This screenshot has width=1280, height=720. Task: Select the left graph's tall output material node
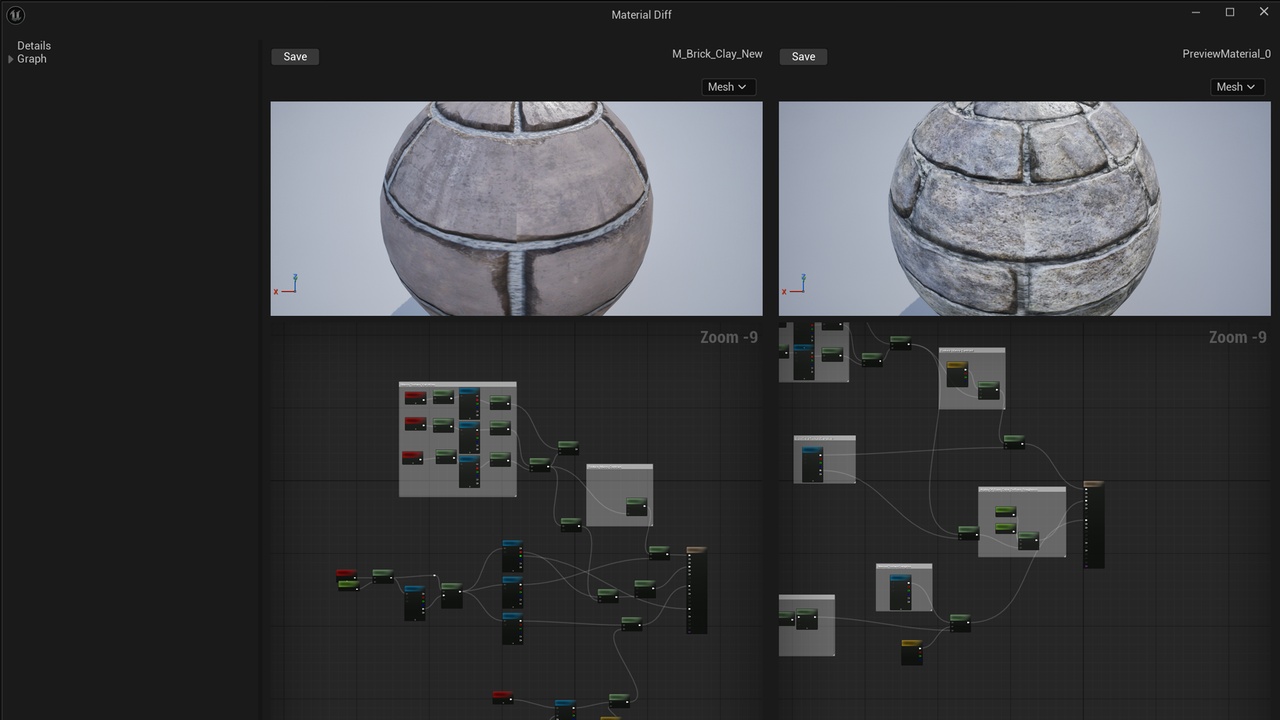(x=697, y=590)
